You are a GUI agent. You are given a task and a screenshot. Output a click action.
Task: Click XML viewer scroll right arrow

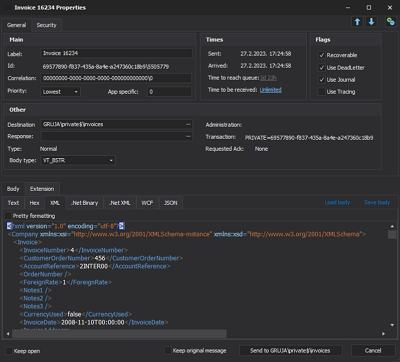(383, 333)
